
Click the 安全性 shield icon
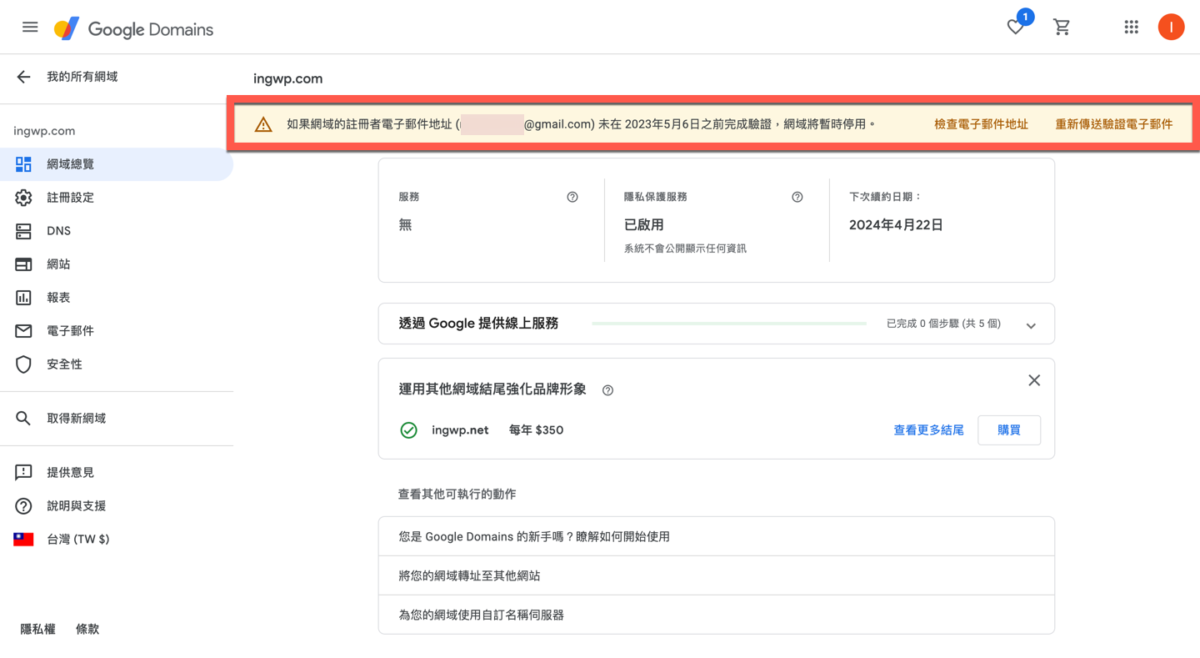point(24,364)
